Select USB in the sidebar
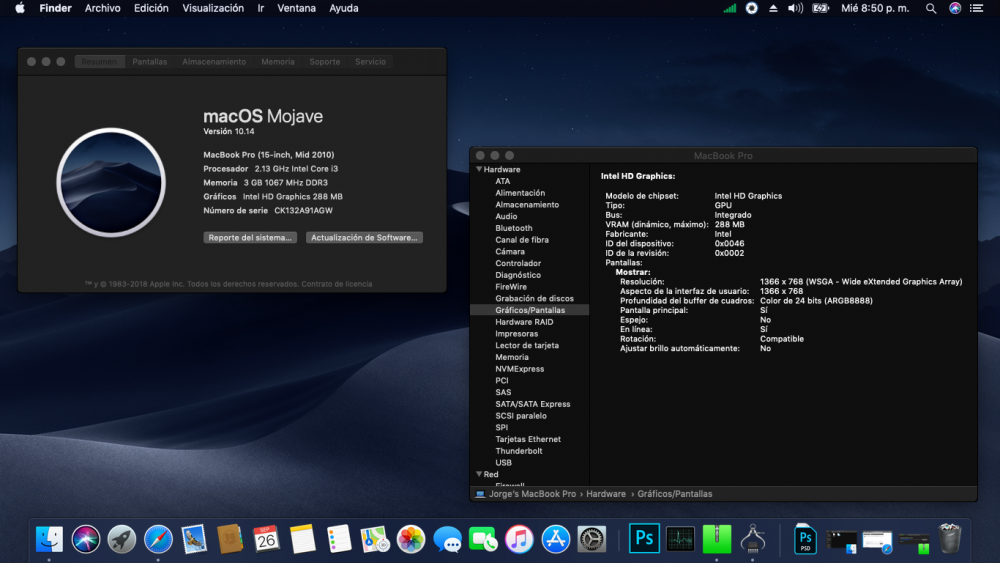1000x563 pixels. click(x=503, y=463)
